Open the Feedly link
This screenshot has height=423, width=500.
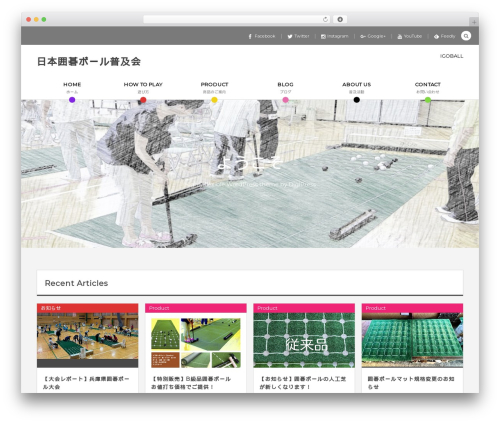(x=444, y=36)
